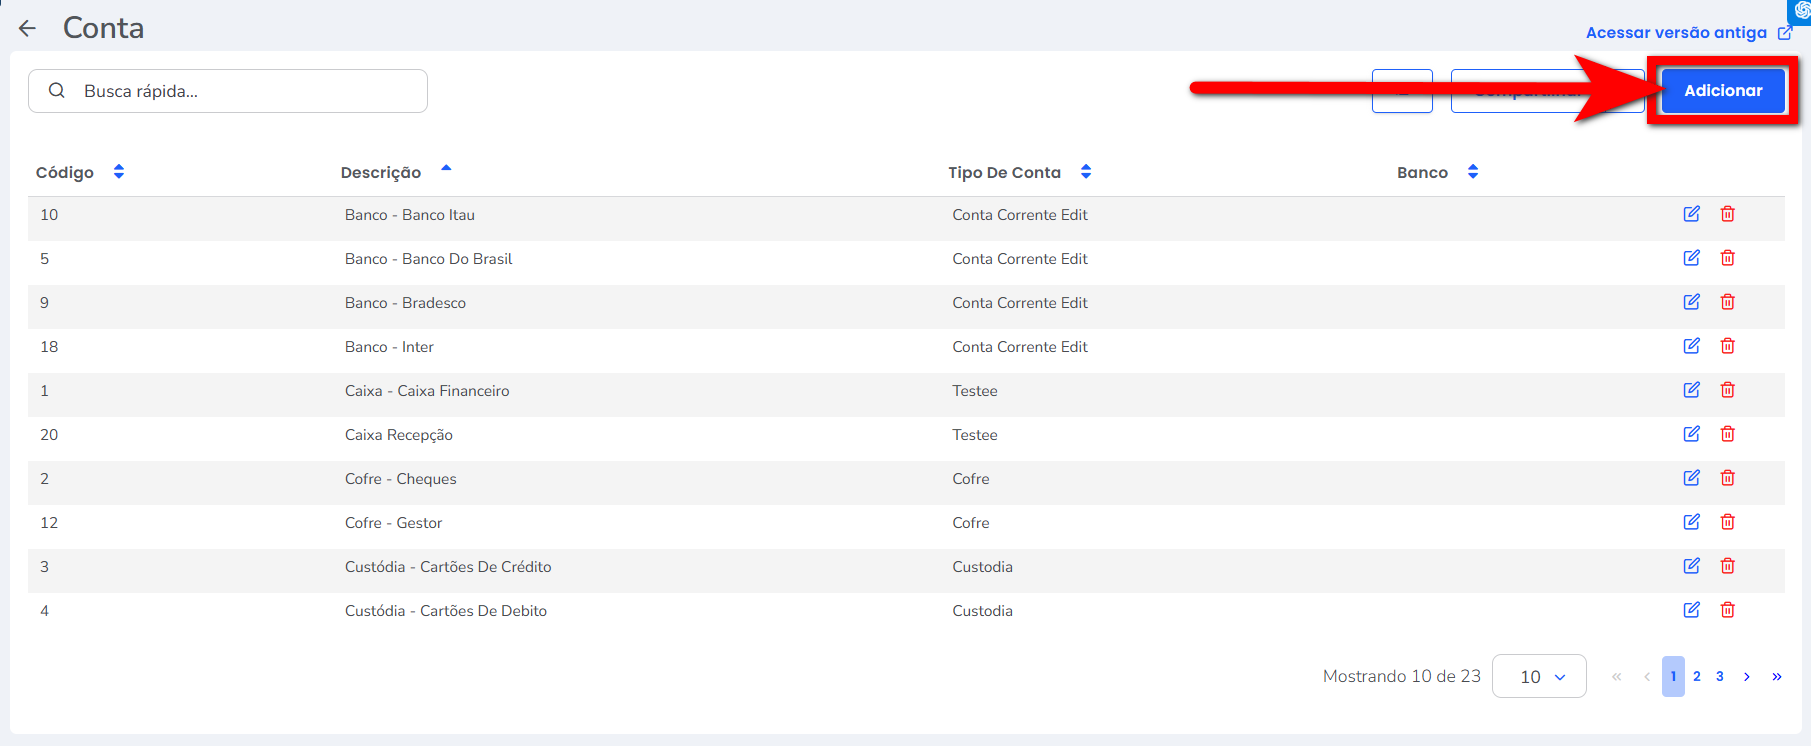Sort table by Banco column
1811x746 pixels.
pos(1472,172)
